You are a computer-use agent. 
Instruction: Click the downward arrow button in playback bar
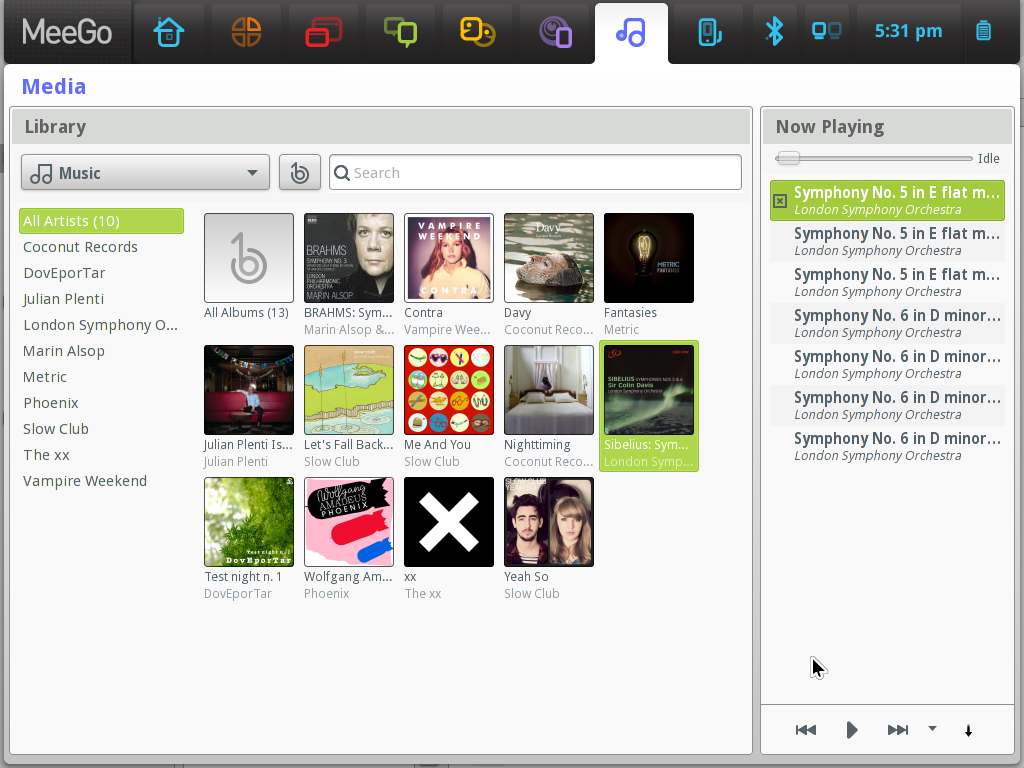coord(968,730)
